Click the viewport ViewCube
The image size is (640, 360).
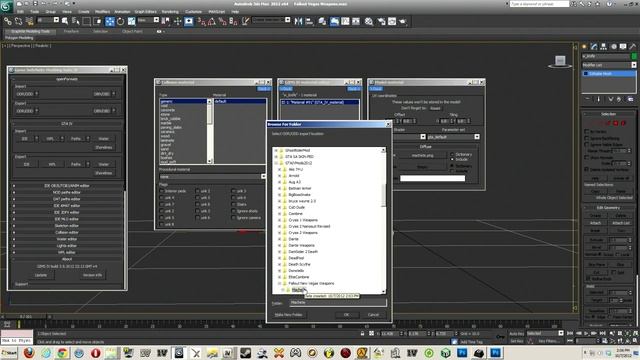[560, 61]
